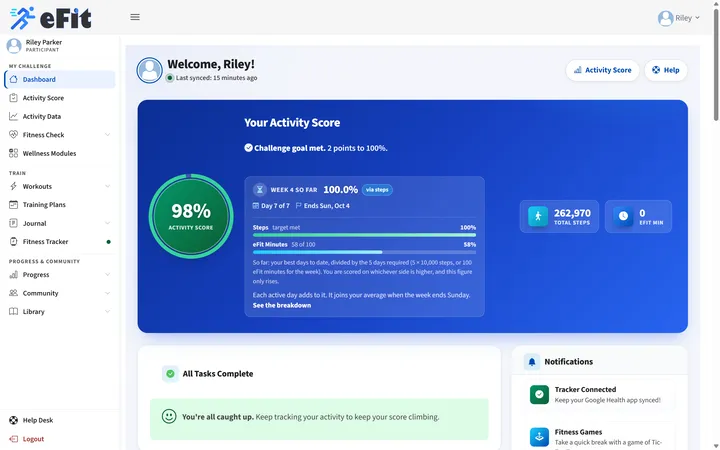Click the eFit Min clock icon
This screenshot has height=450, width=720.
pos(623,216)
